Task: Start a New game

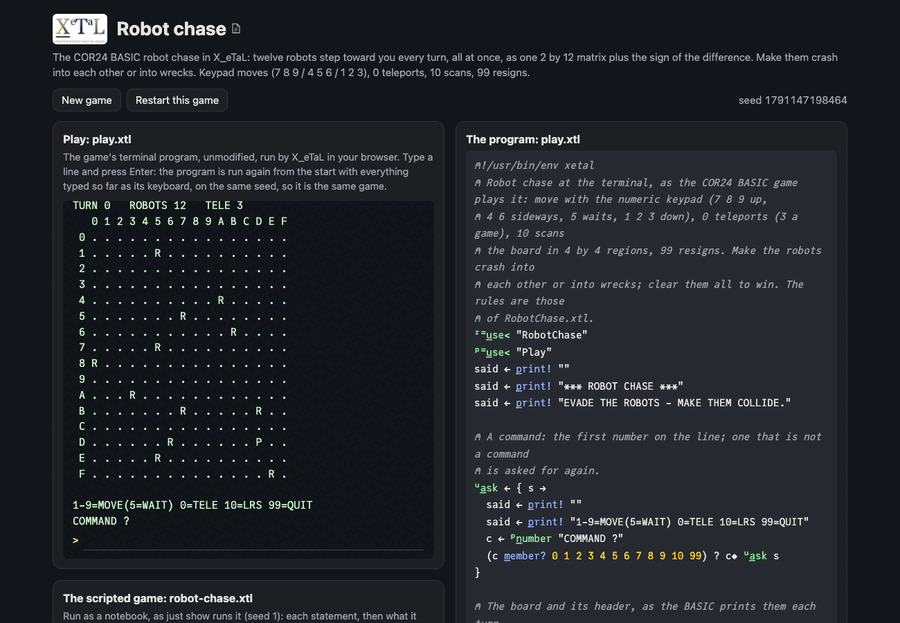Action: point(87,100)
